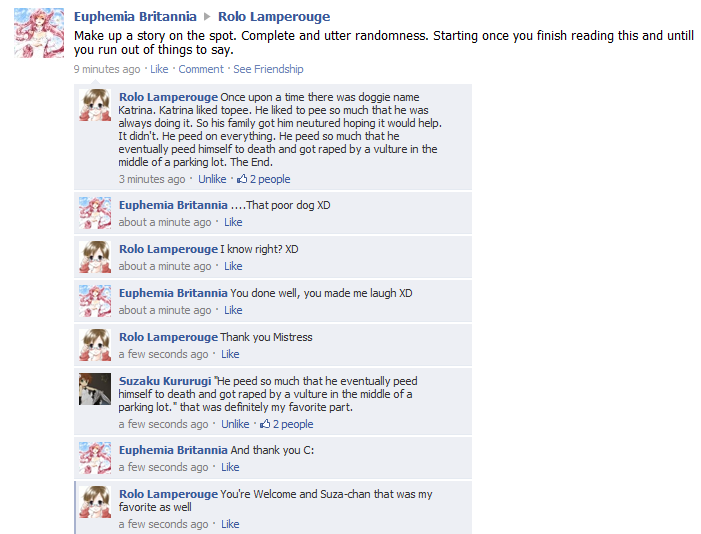Unlike Suzaku Kururugi's comment

click(235, 424)
